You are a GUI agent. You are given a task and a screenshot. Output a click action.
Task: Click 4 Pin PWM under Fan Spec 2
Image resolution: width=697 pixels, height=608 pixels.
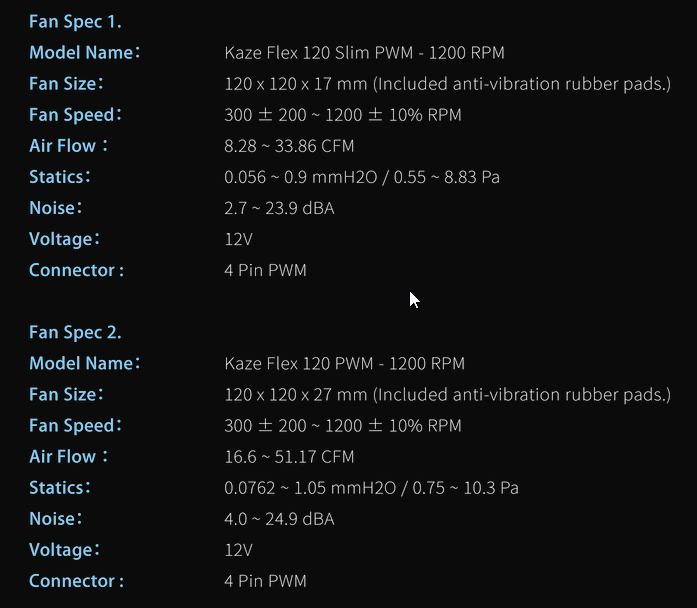(x=265, y=581)
